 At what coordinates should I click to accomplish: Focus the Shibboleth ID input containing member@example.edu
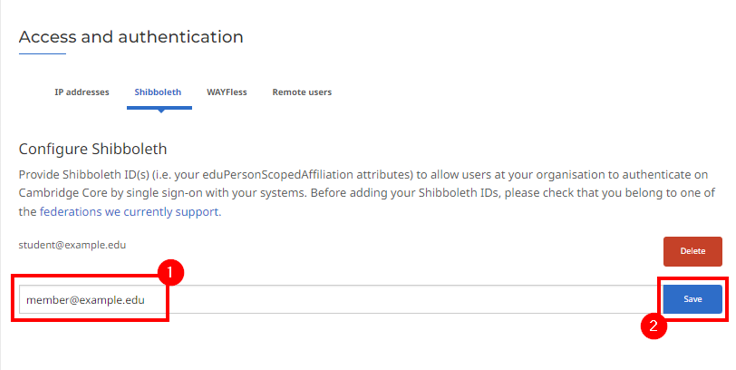340,300
